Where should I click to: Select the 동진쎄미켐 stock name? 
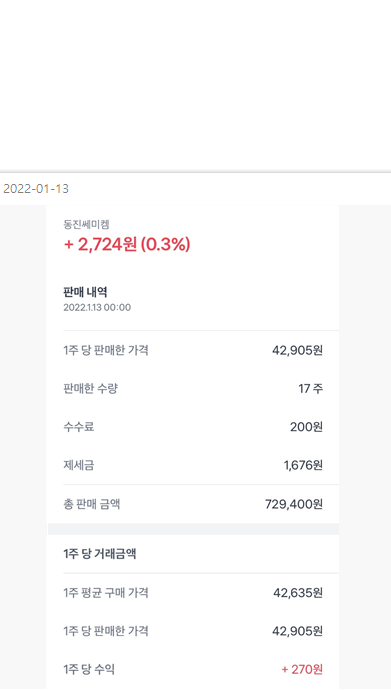pos(86,224)
